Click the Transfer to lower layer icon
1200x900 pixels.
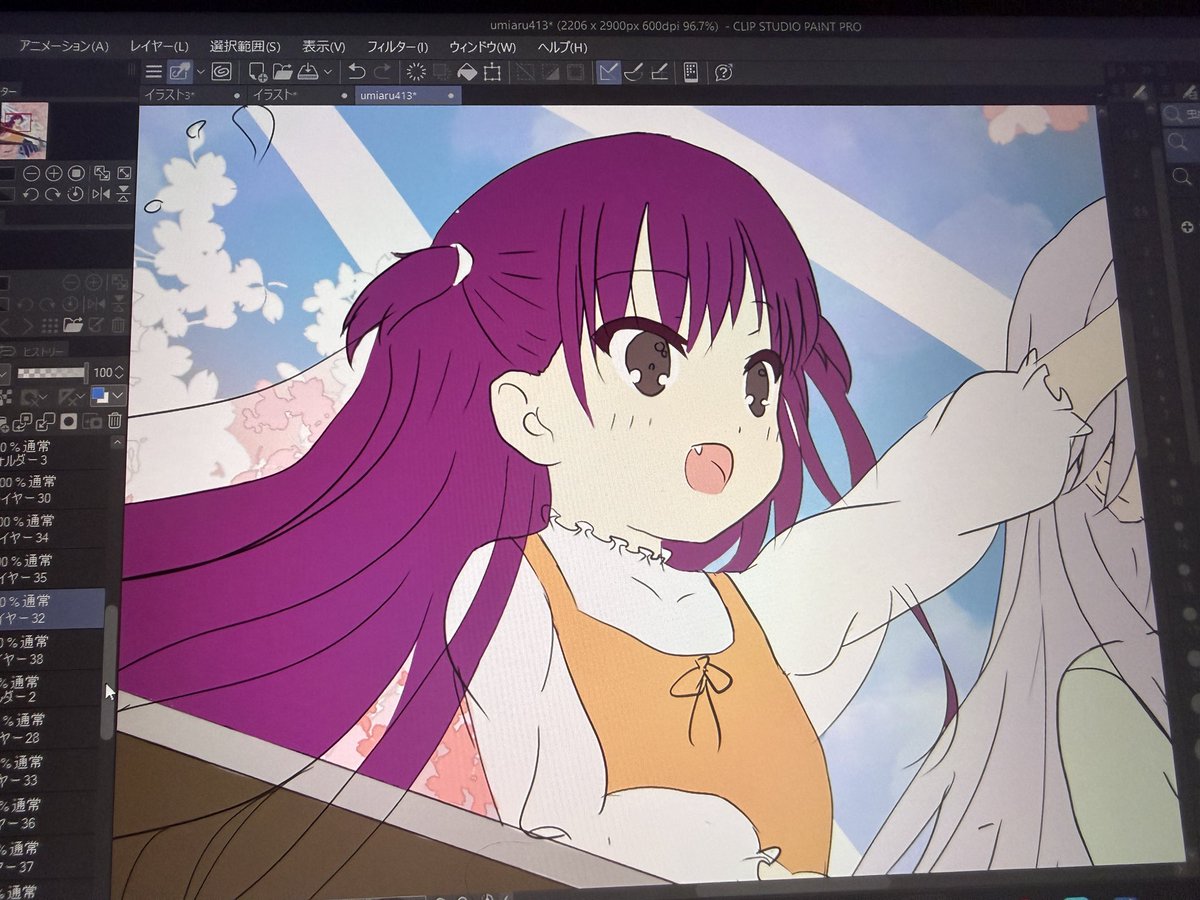point(22,421)
